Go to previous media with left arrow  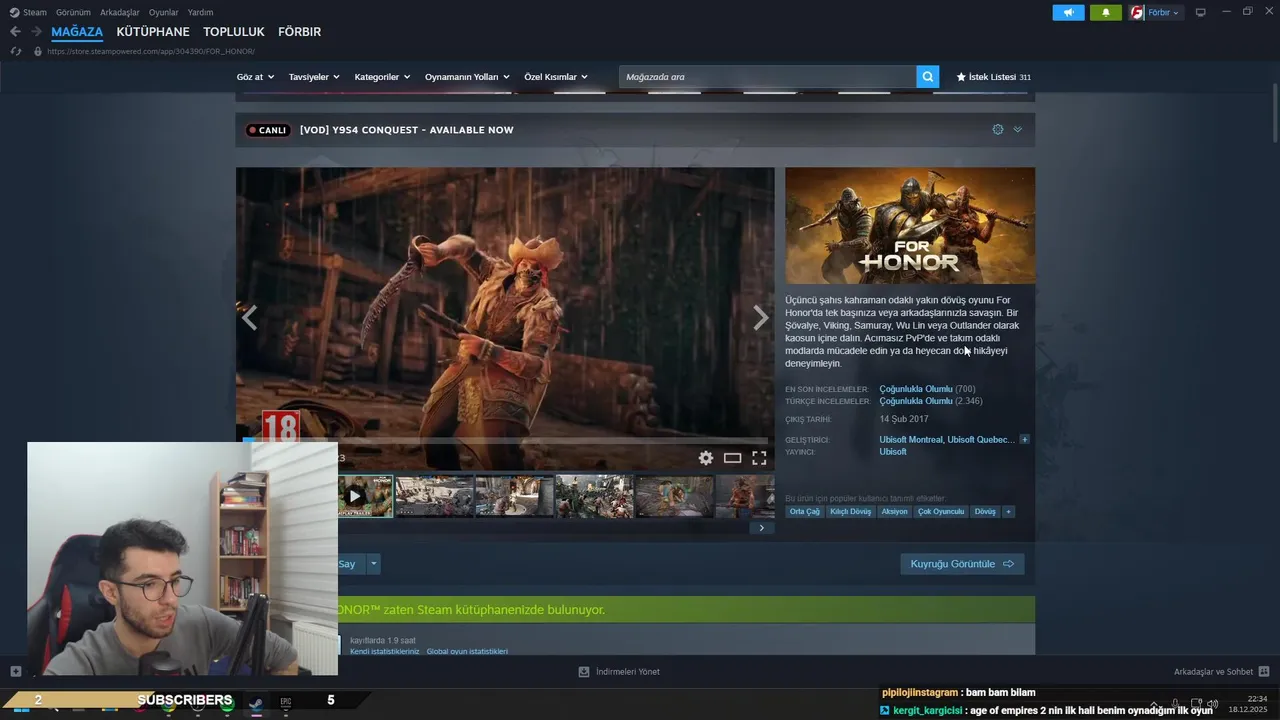coord(250,318)
